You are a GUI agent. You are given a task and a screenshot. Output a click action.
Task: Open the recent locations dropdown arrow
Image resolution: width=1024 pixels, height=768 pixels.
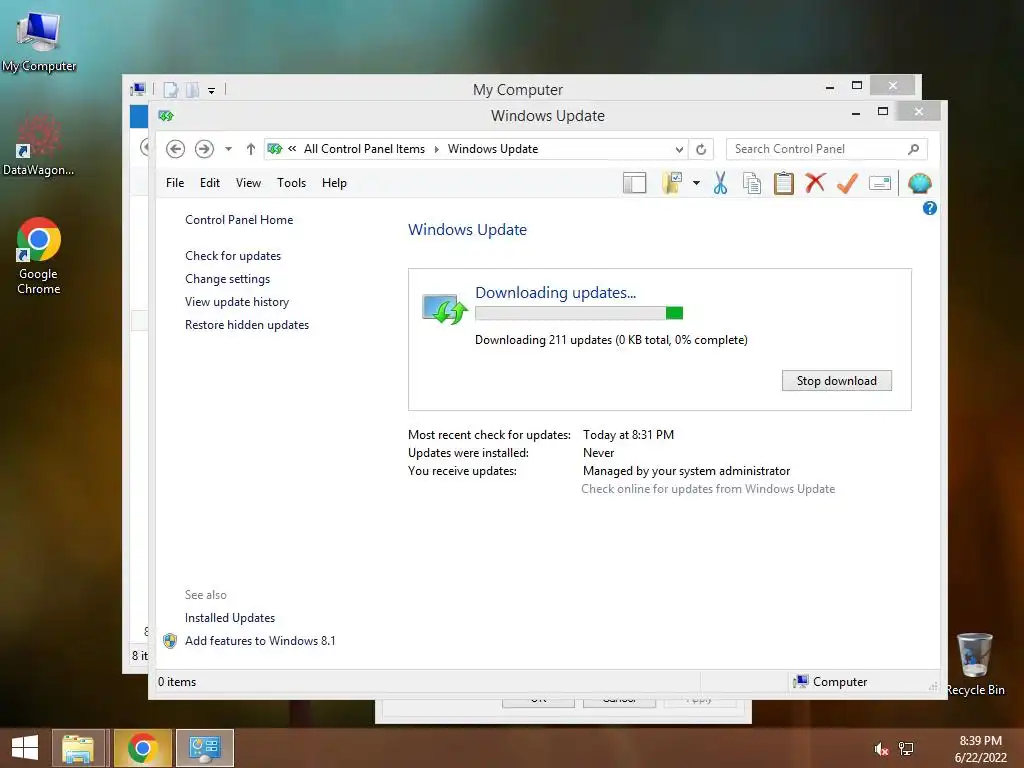click(228, 149)
